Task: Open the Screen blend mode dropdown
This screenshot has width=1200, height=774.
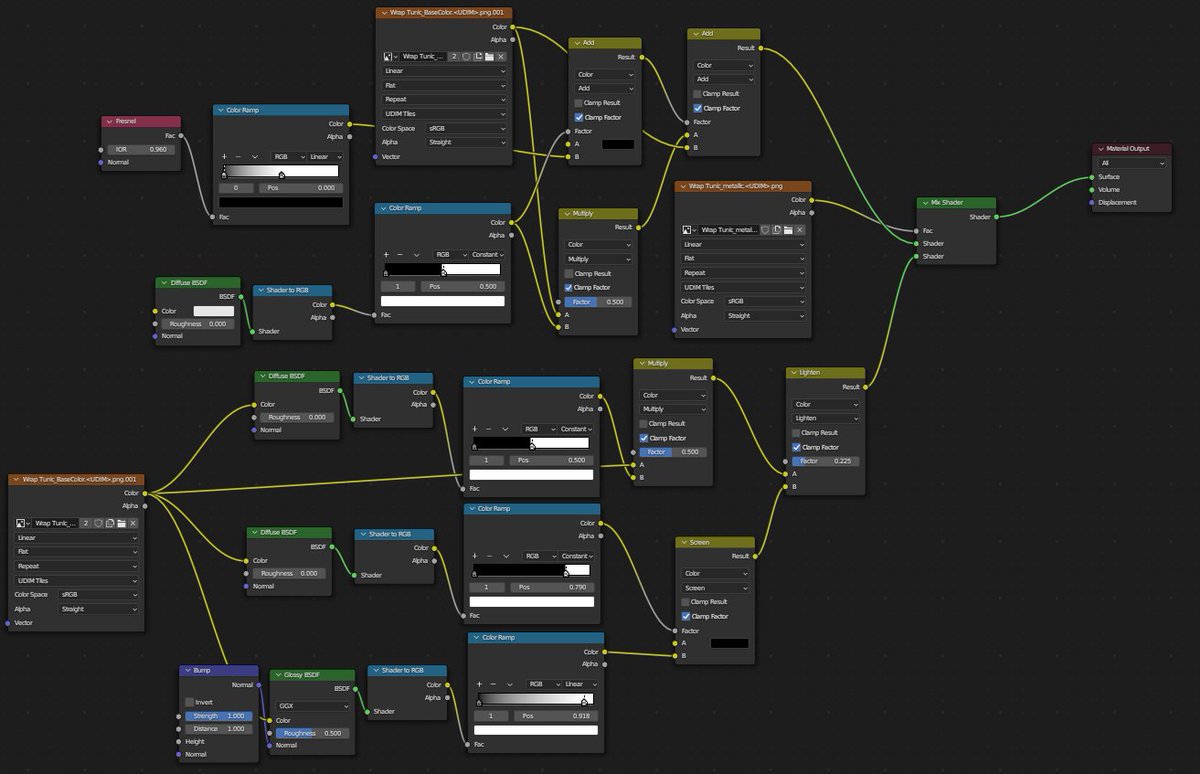Action: pyautogui.click(x=715, y=588)
